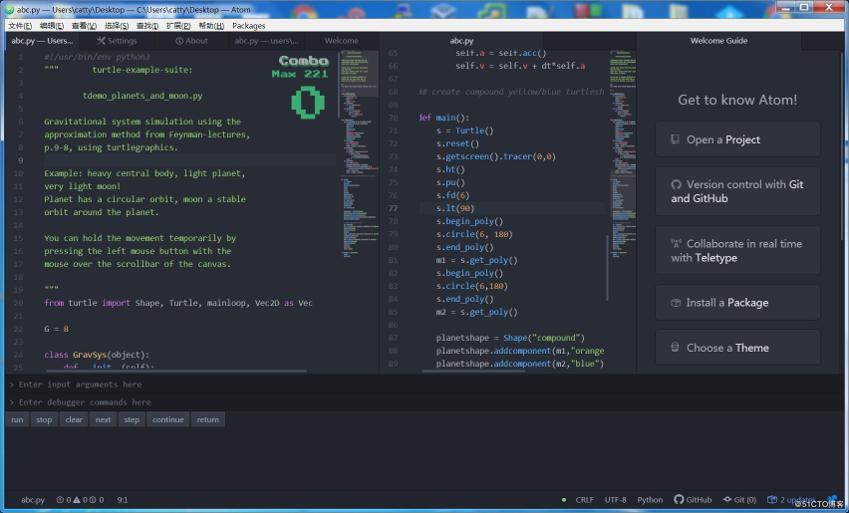Click the GitHub octocat icon in status bar

click(x=678, y=499)
